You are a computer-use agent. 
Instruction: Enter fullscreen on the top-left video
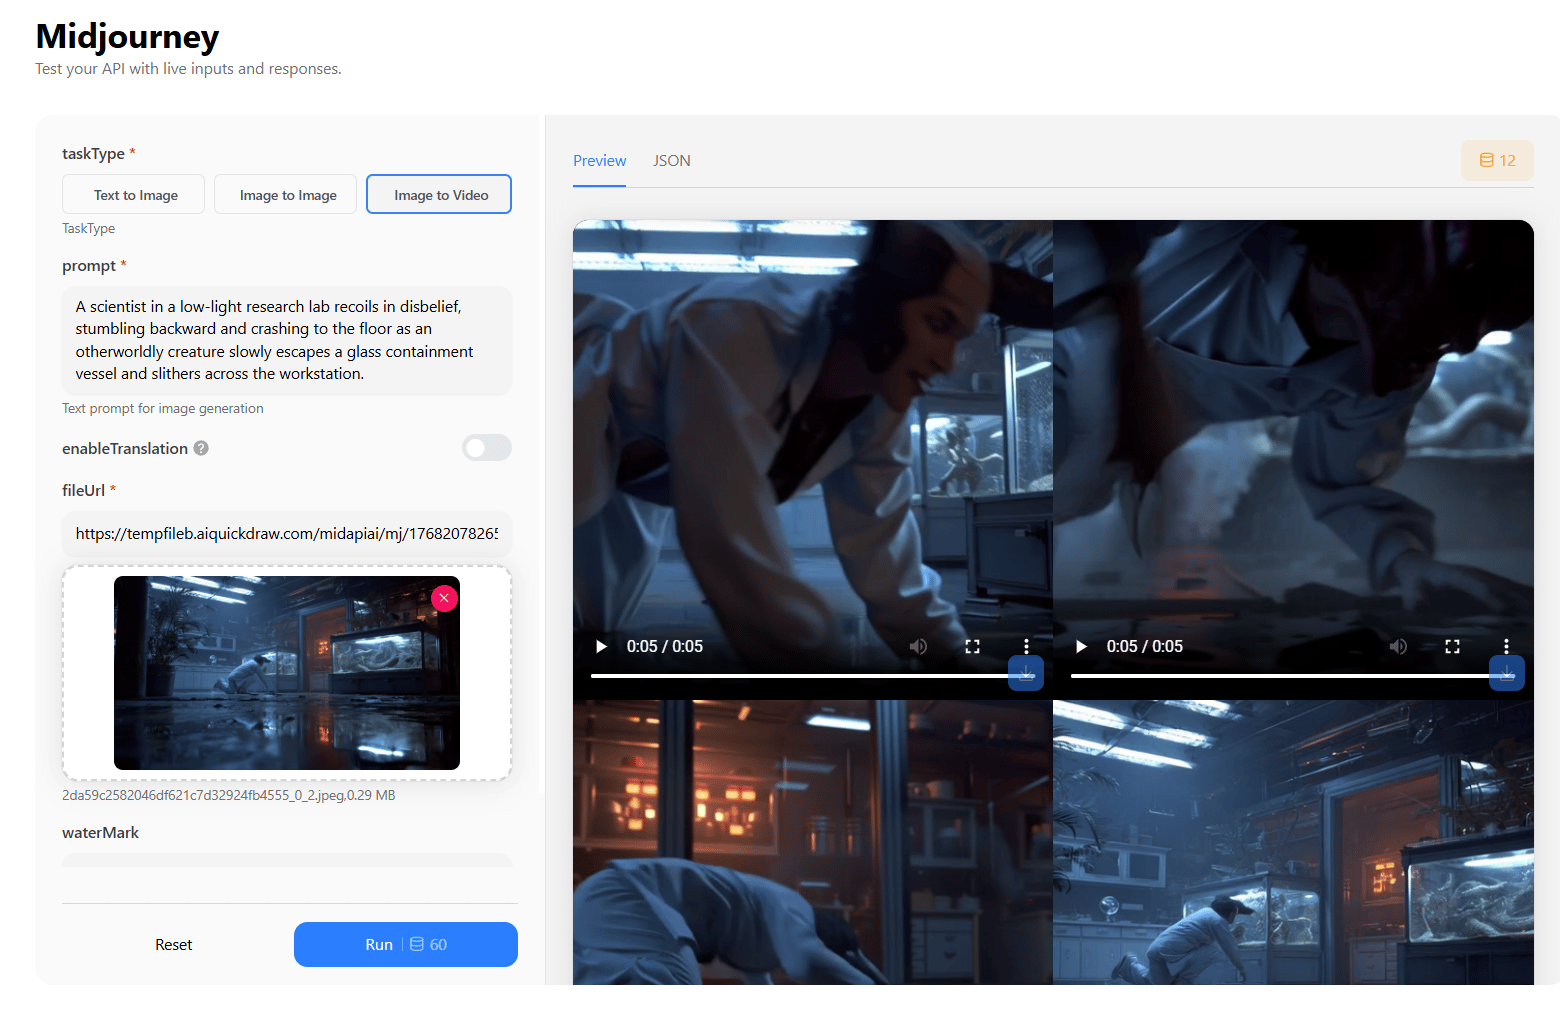click(972, 646)
